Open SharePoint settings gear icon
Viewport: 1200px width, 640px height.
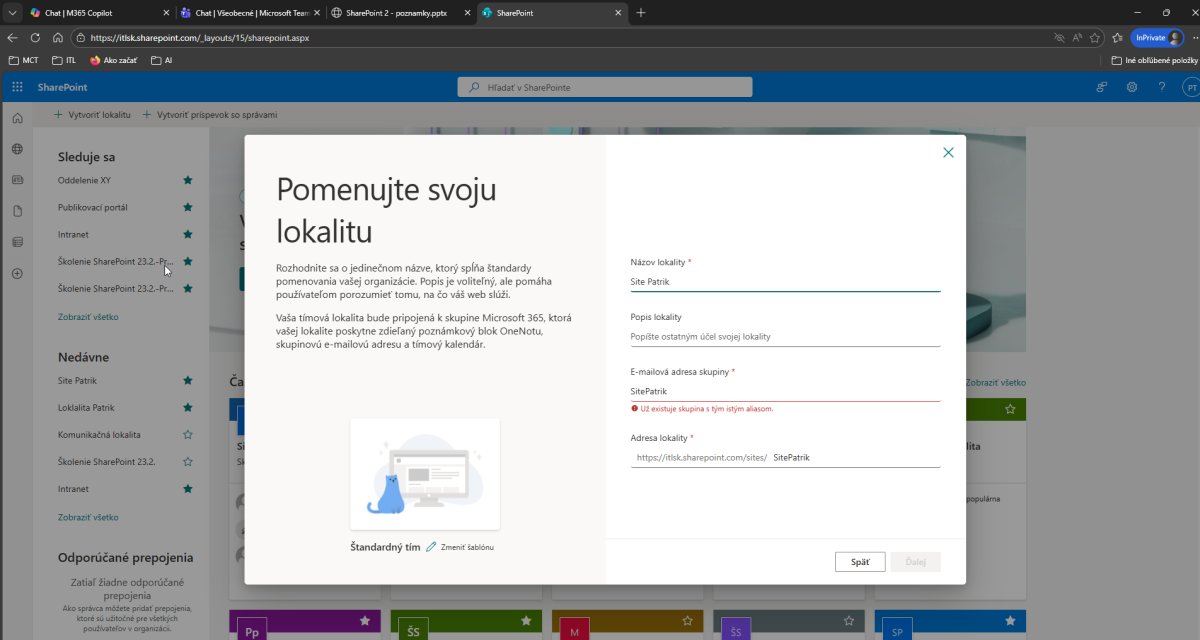[x=1132, y=87]
